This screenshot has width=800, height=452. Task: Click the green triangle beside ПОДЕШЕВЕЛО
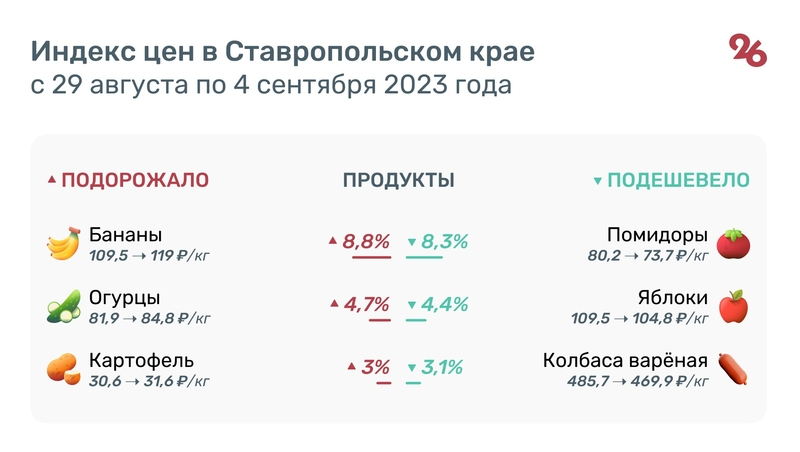click(597, 181)
